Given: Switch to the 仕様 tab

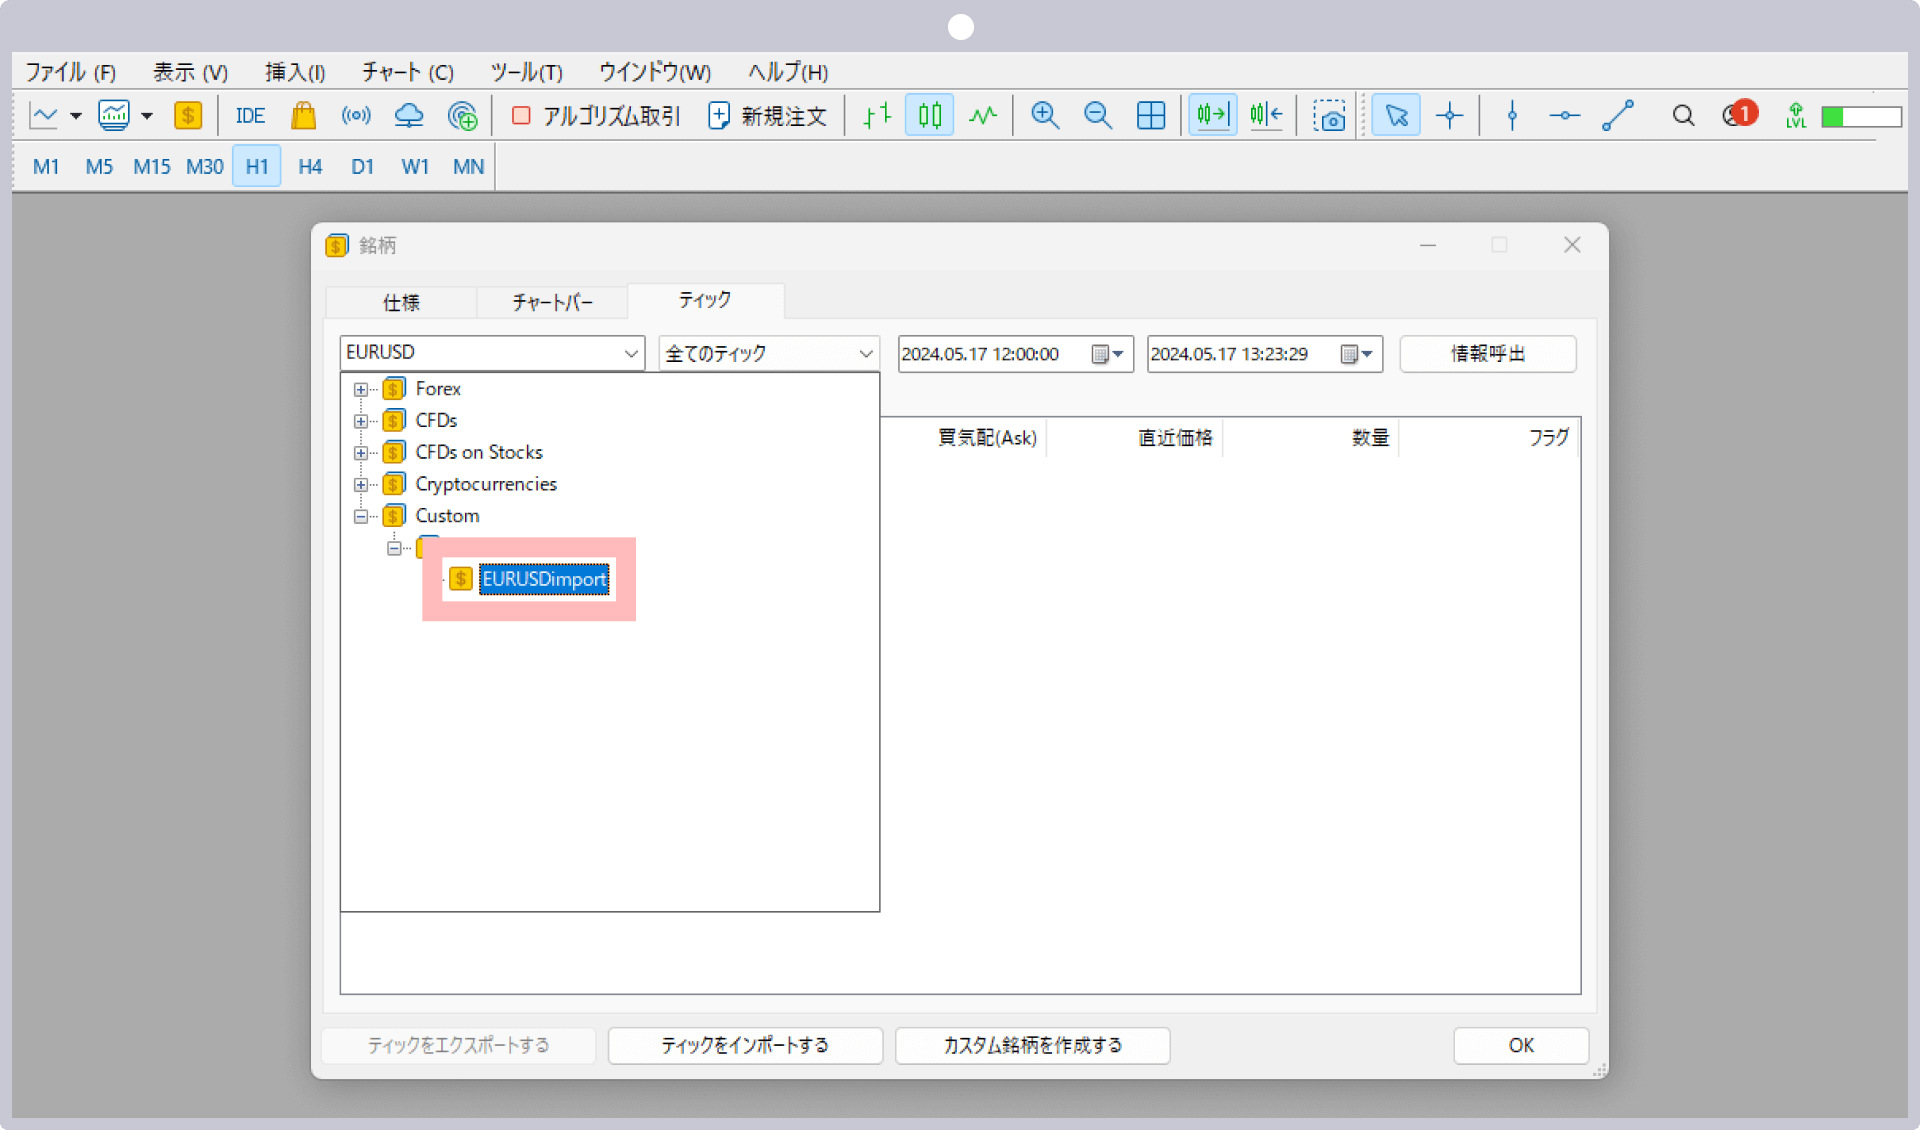Looking at the screenshot, I should coord(401,302).
